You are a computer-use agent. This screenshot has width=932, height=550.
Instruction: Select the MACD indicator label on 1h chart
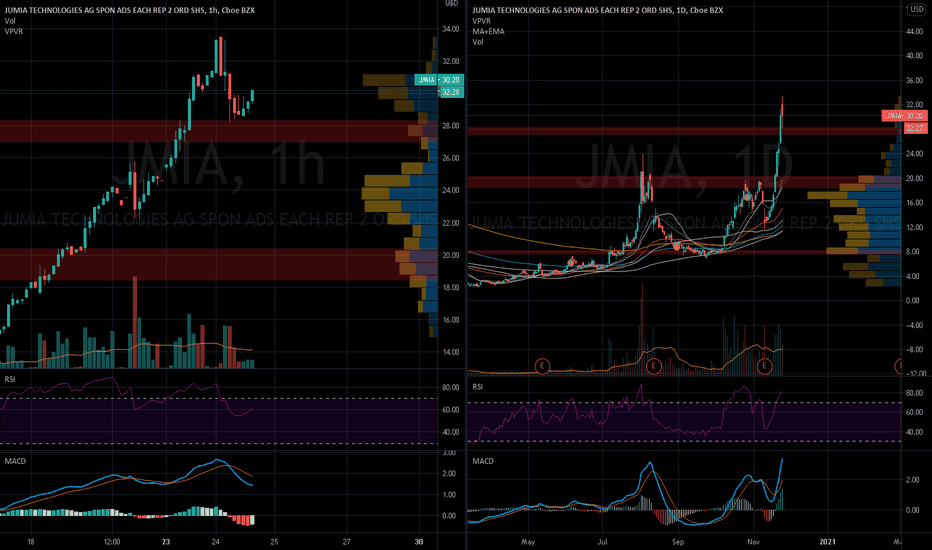15,461
